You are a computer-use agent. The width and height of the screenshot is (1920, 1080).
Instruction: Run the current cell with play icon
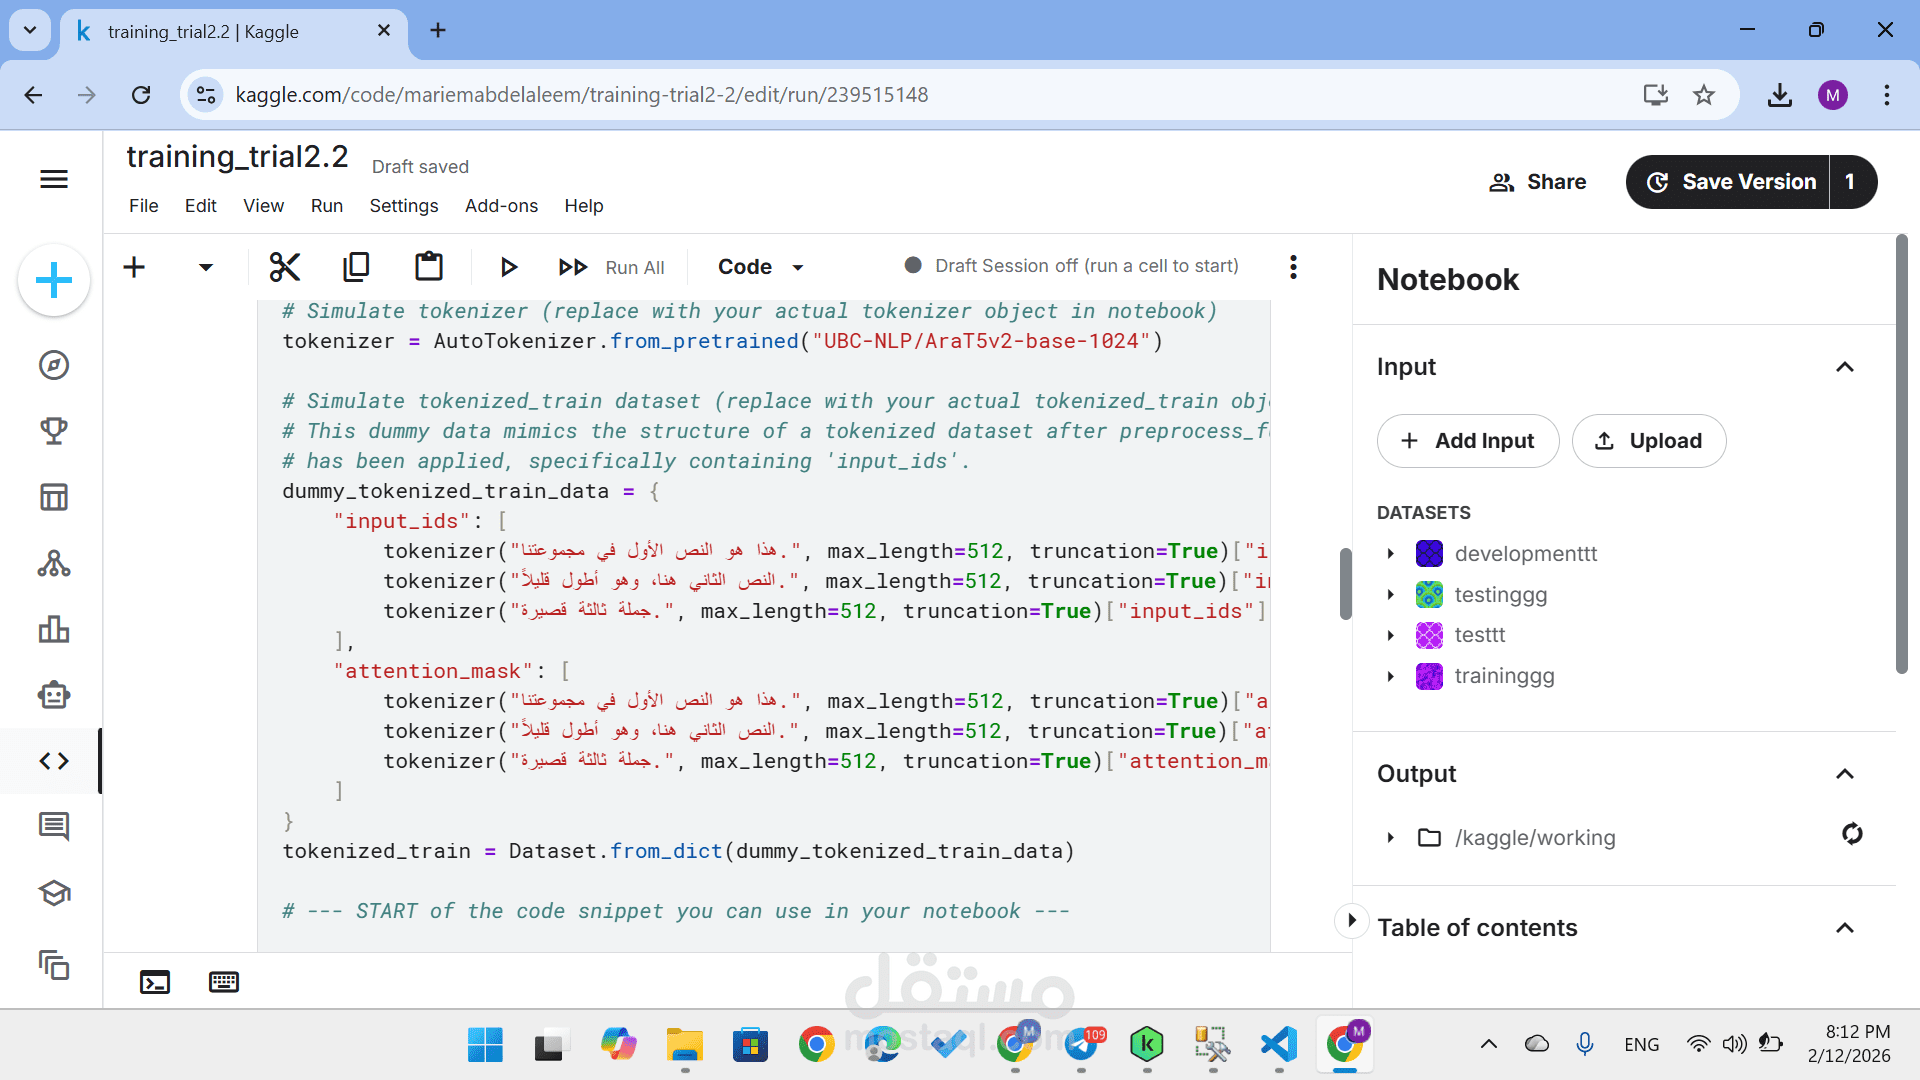[508, 267]
